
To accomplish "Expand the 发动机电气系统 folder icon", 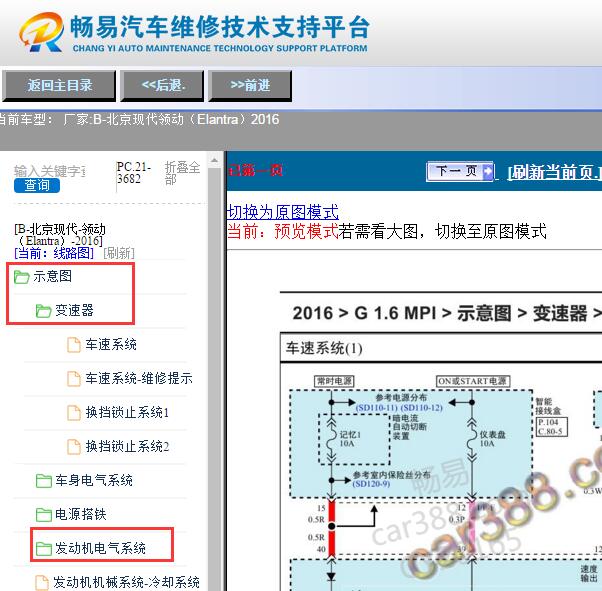I will click(43, 549).
